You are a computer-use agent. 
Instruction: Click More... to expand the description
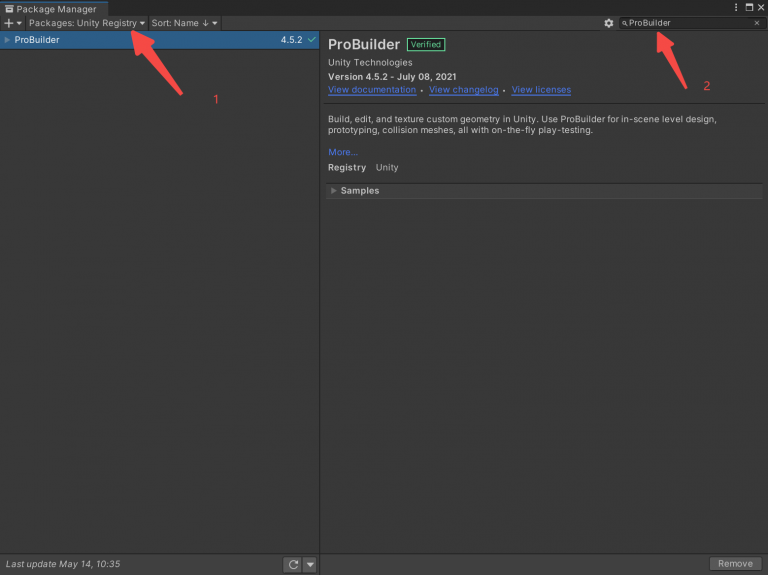tap(342, 152)
